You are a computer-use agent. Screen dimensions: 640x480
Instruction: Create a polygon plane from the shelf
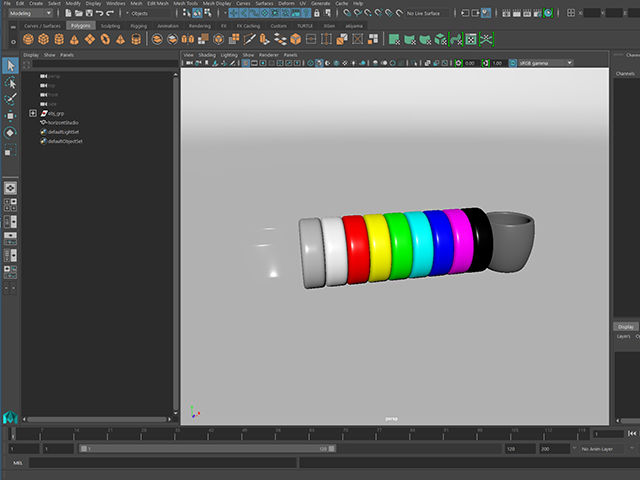coord(90,39)
